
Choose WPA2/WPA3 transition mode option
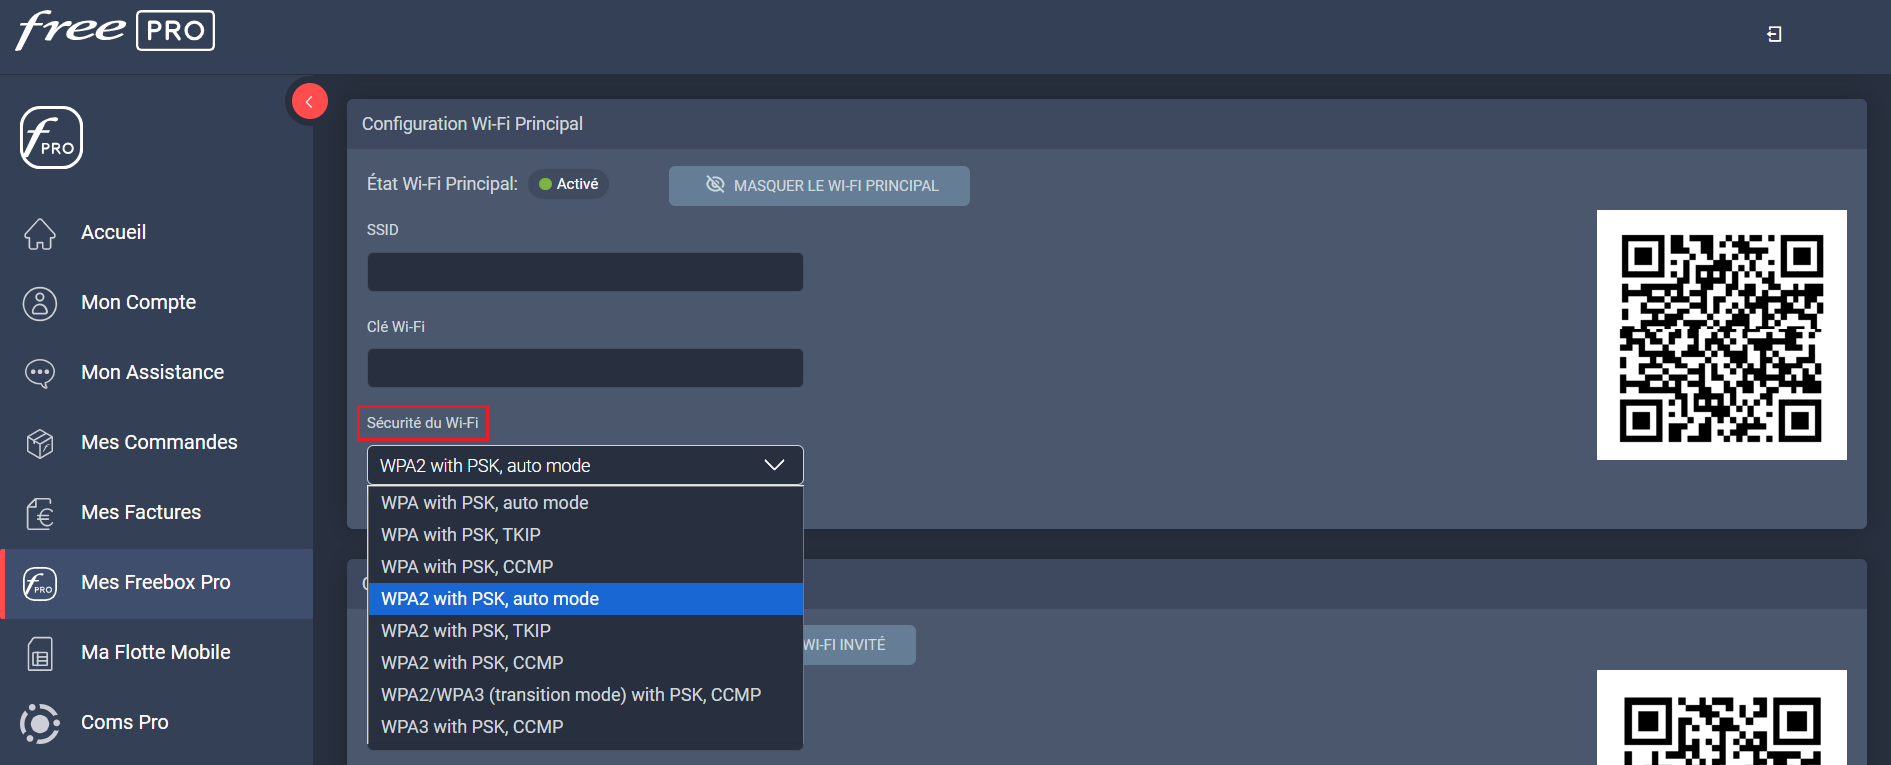(570, 695)
